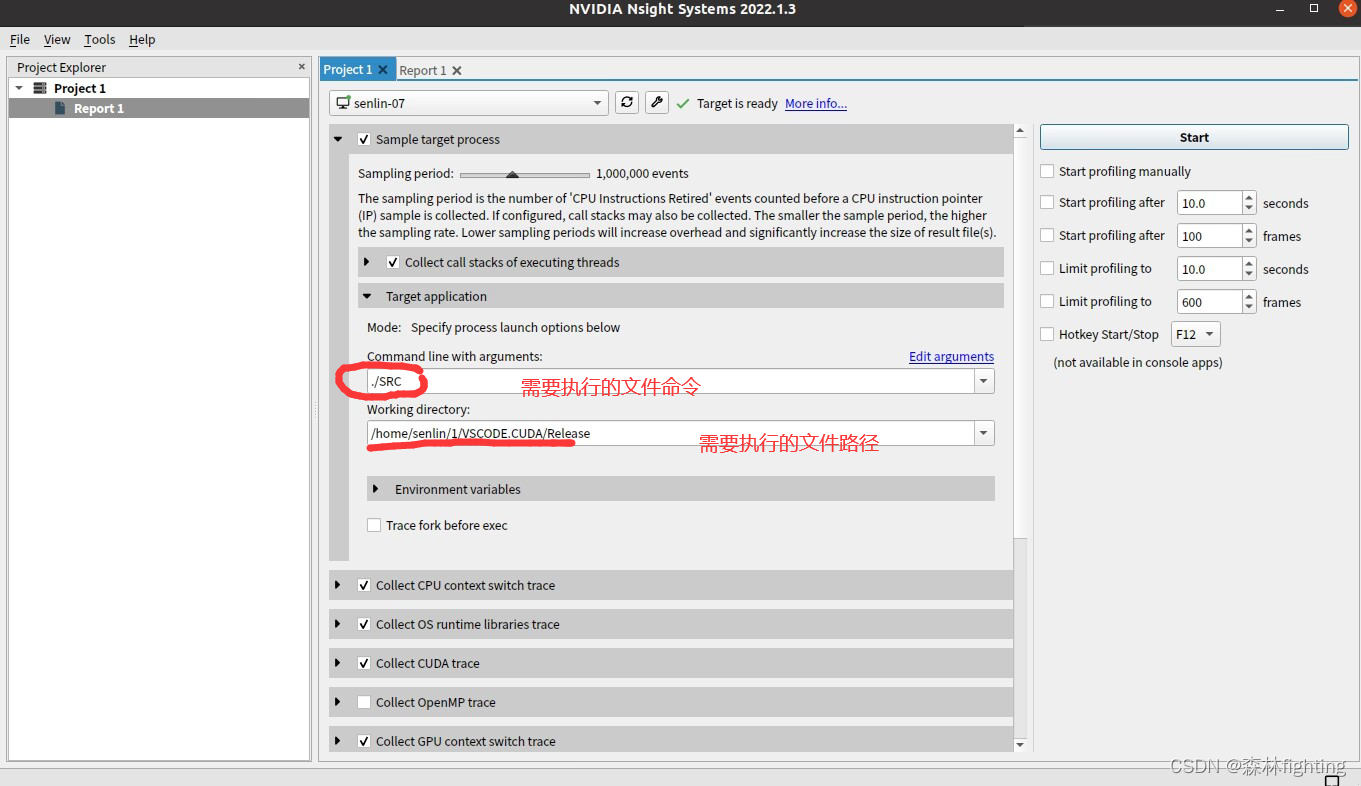This screenshot has height=786, width=1361.
Task: Click the 600 frames limit field
Action: tap(1209, 302)
